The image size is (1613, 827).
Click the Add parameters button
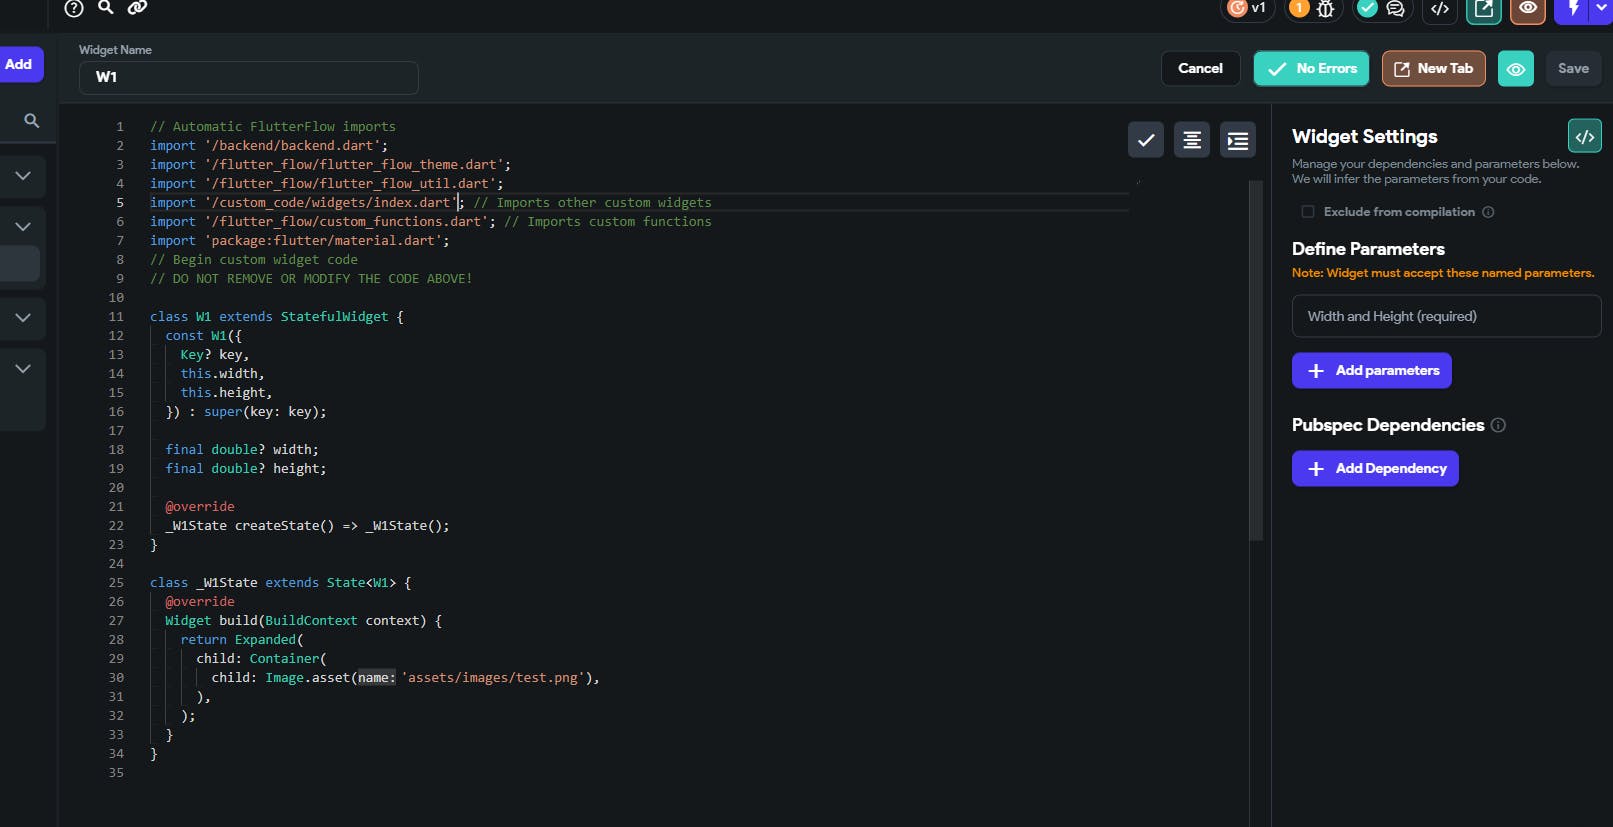1371,370
